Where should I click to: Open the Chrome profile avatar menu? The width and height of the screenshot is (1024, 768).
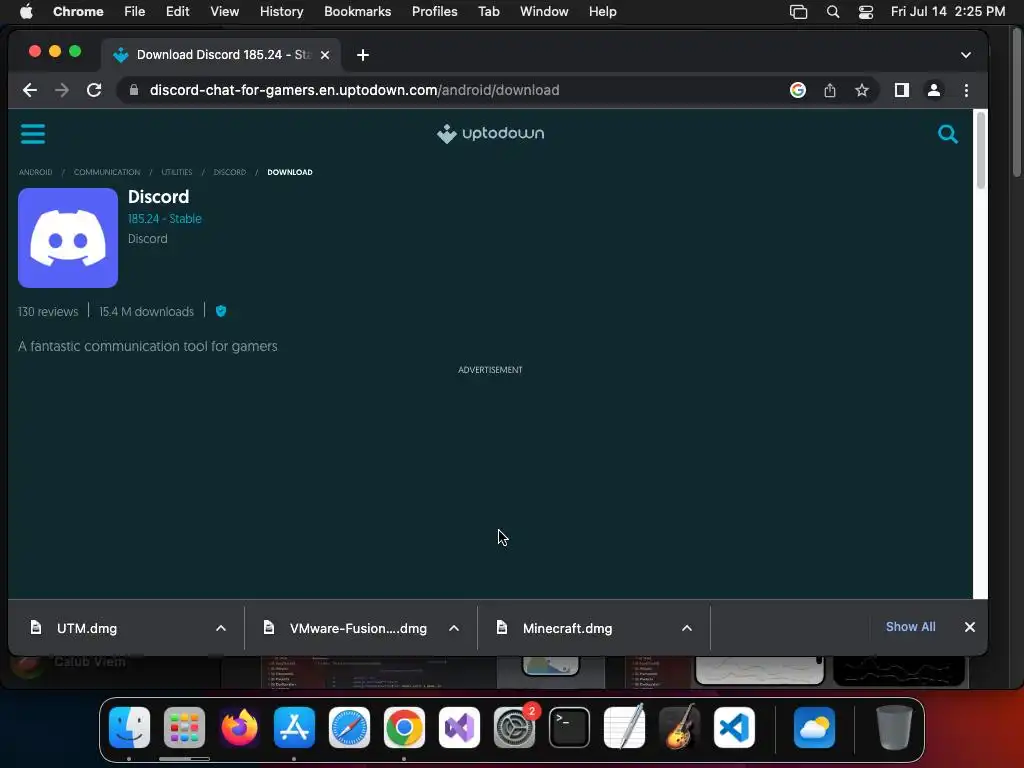[934, 90]
